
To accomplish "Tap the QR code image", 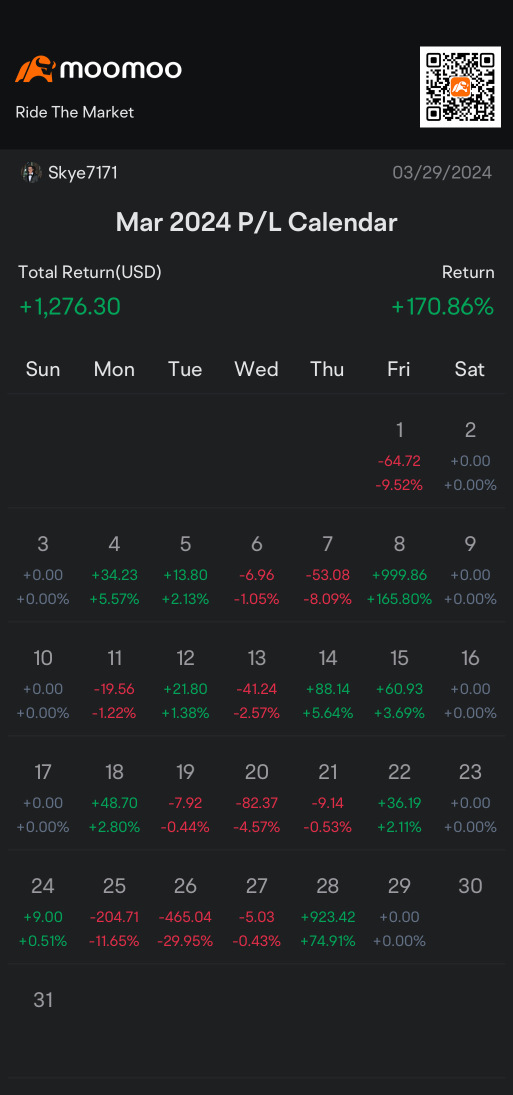I will click(460, 87).
